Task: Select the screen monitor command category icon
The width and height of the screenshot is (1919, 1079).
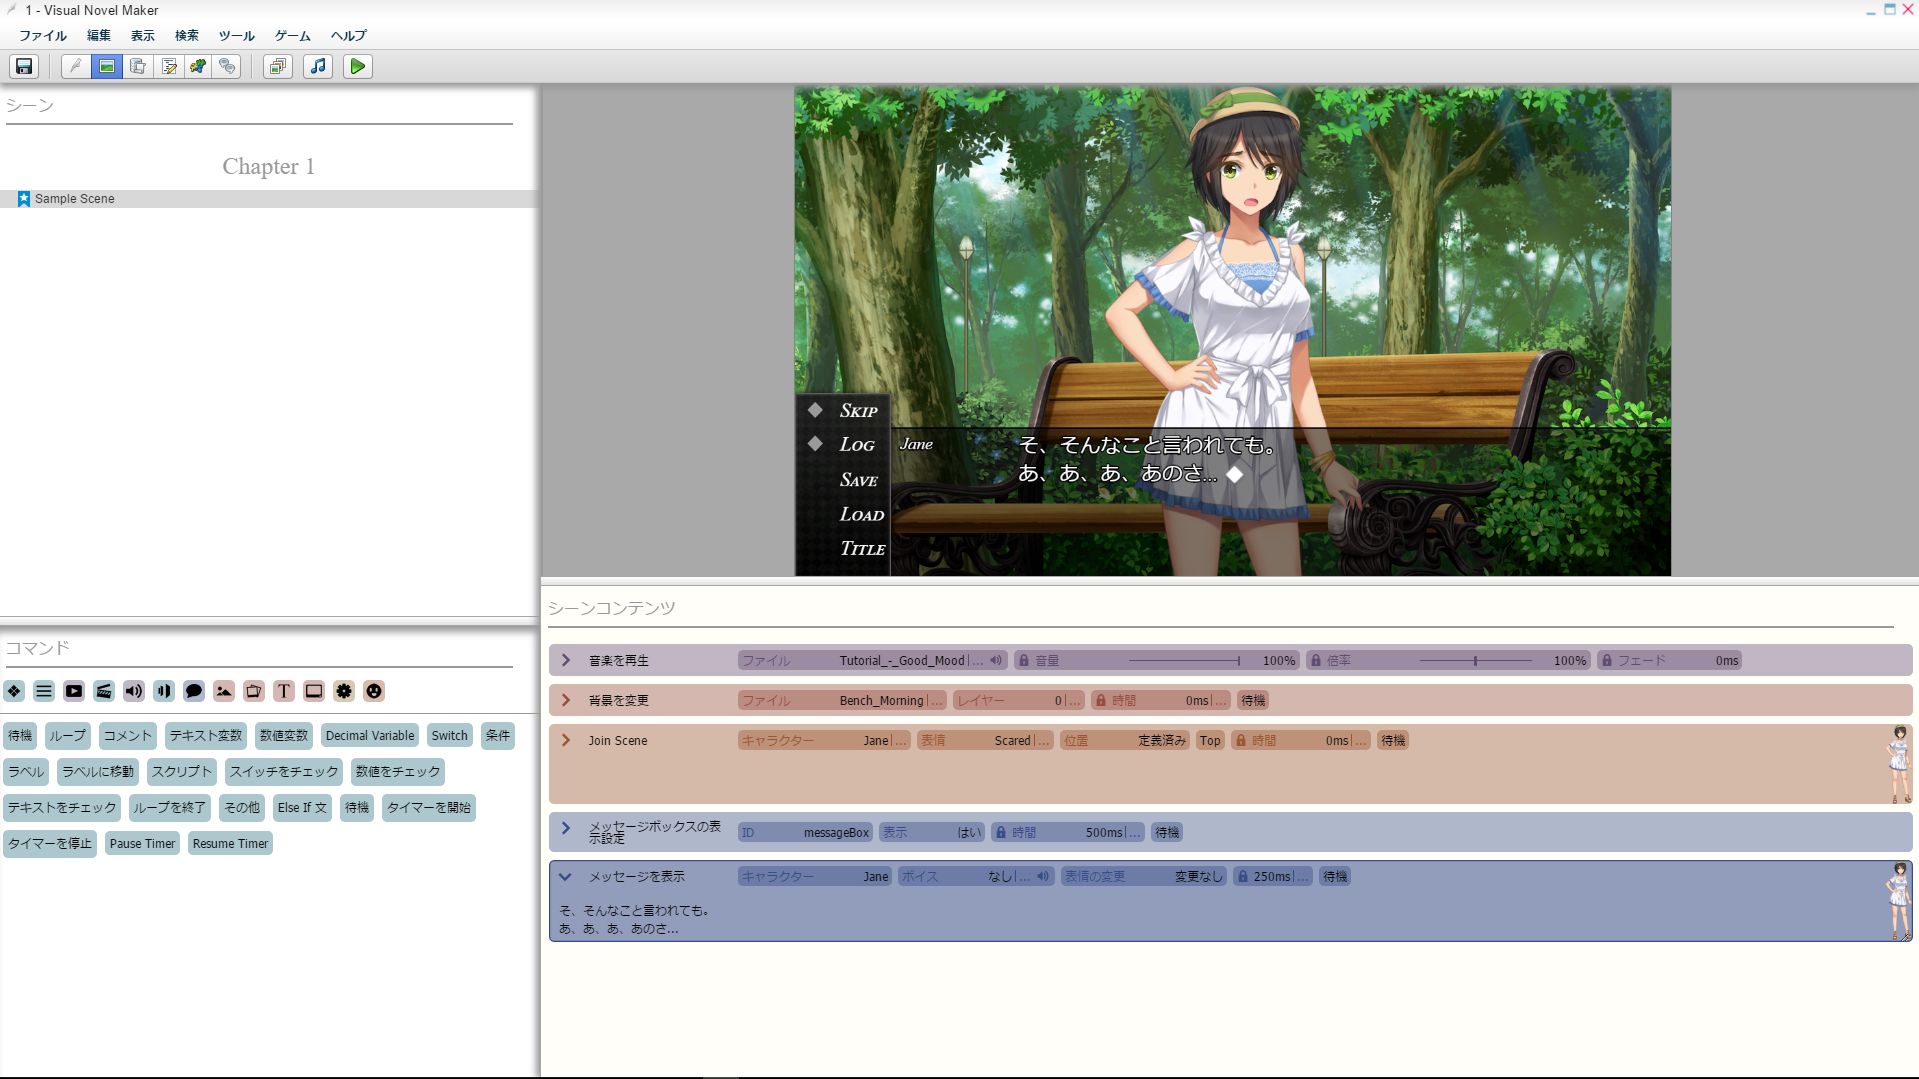Action: [314, 691]
